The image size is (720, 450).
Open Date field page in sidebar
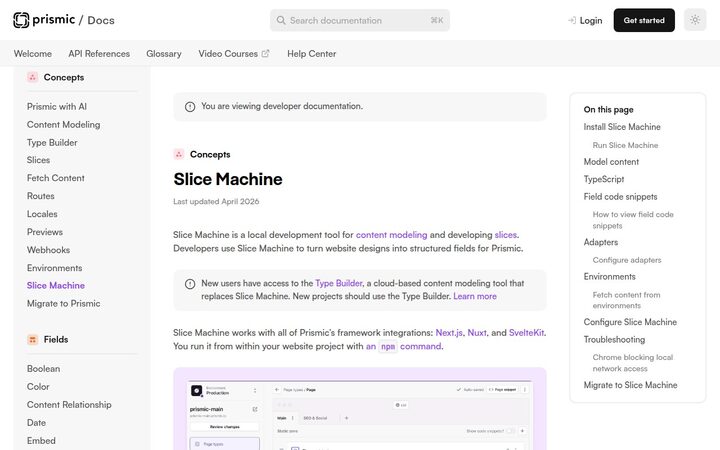click(36, 422)
